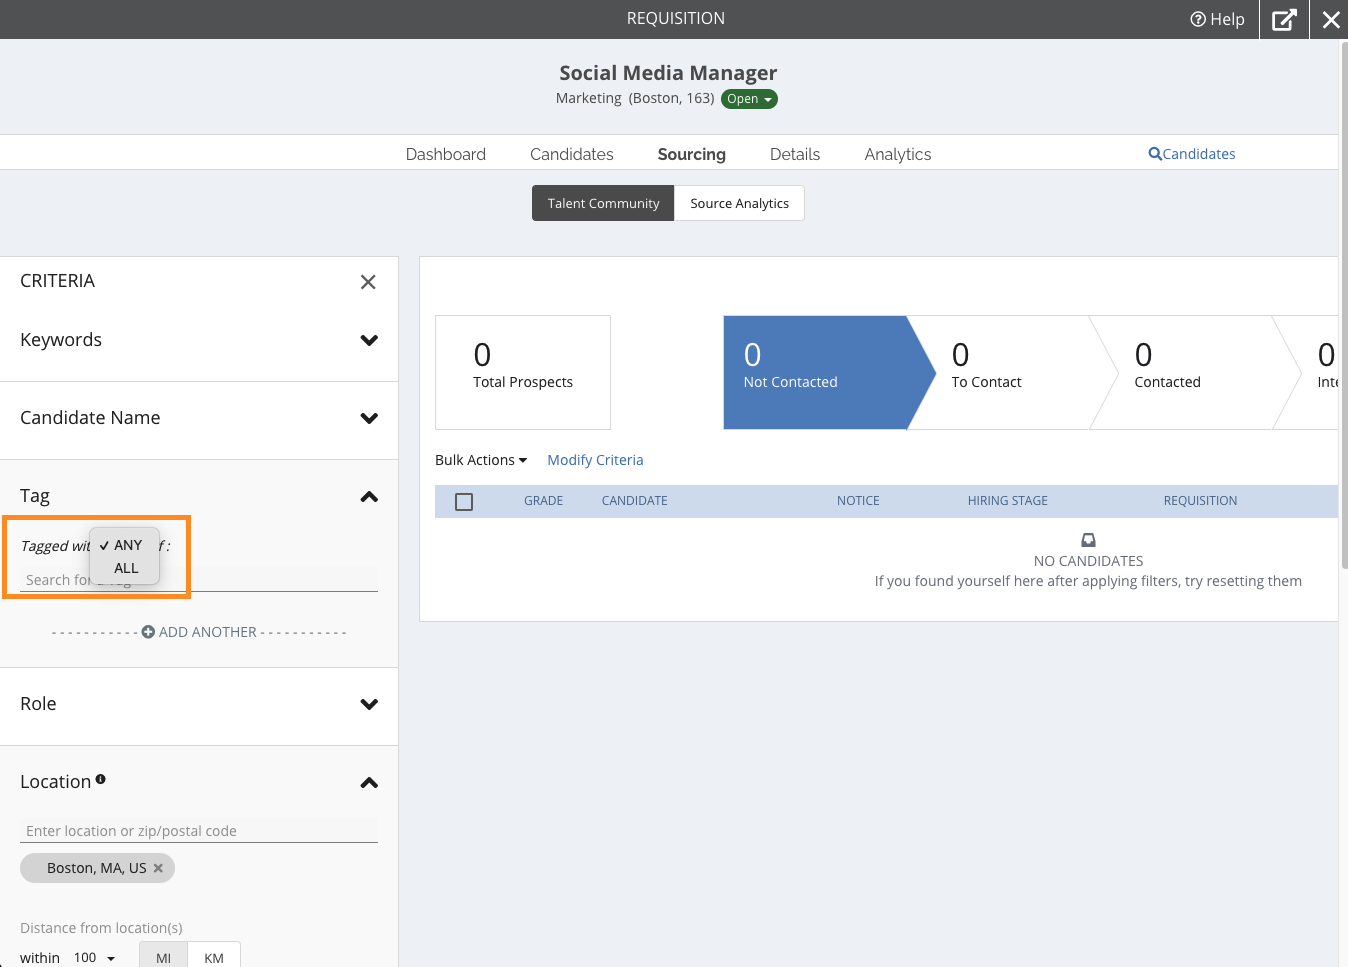Click the location or zip code field
The image size is (1348, 967).
click(199, 831)
